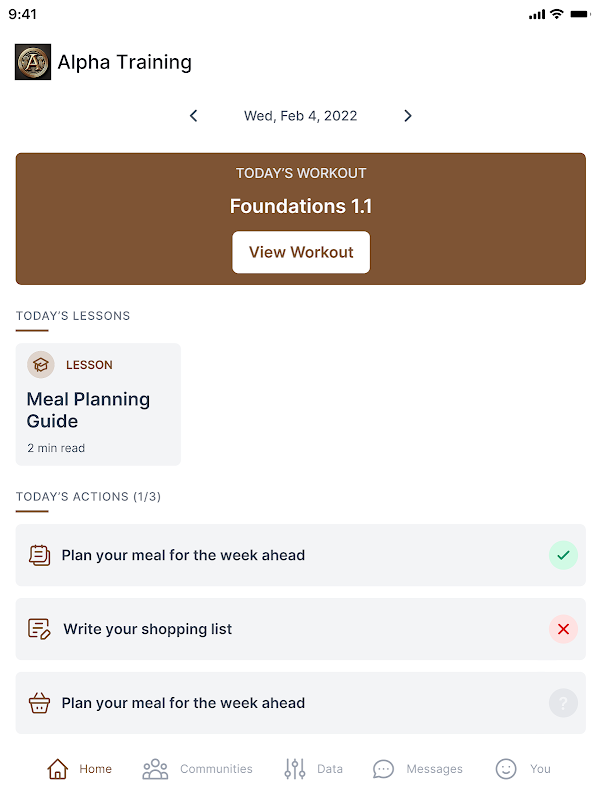Check the battery status icon
The height and width of the screenshot is (800, 600).
pyautogui.click(x=579, y=15)
